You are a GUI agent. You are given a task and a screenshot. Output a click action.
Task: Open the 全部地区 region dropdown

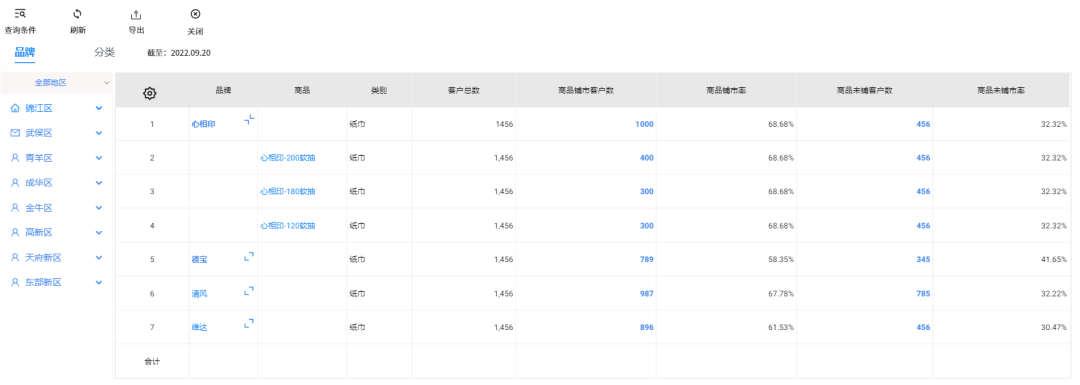click(x=56, y=83)
